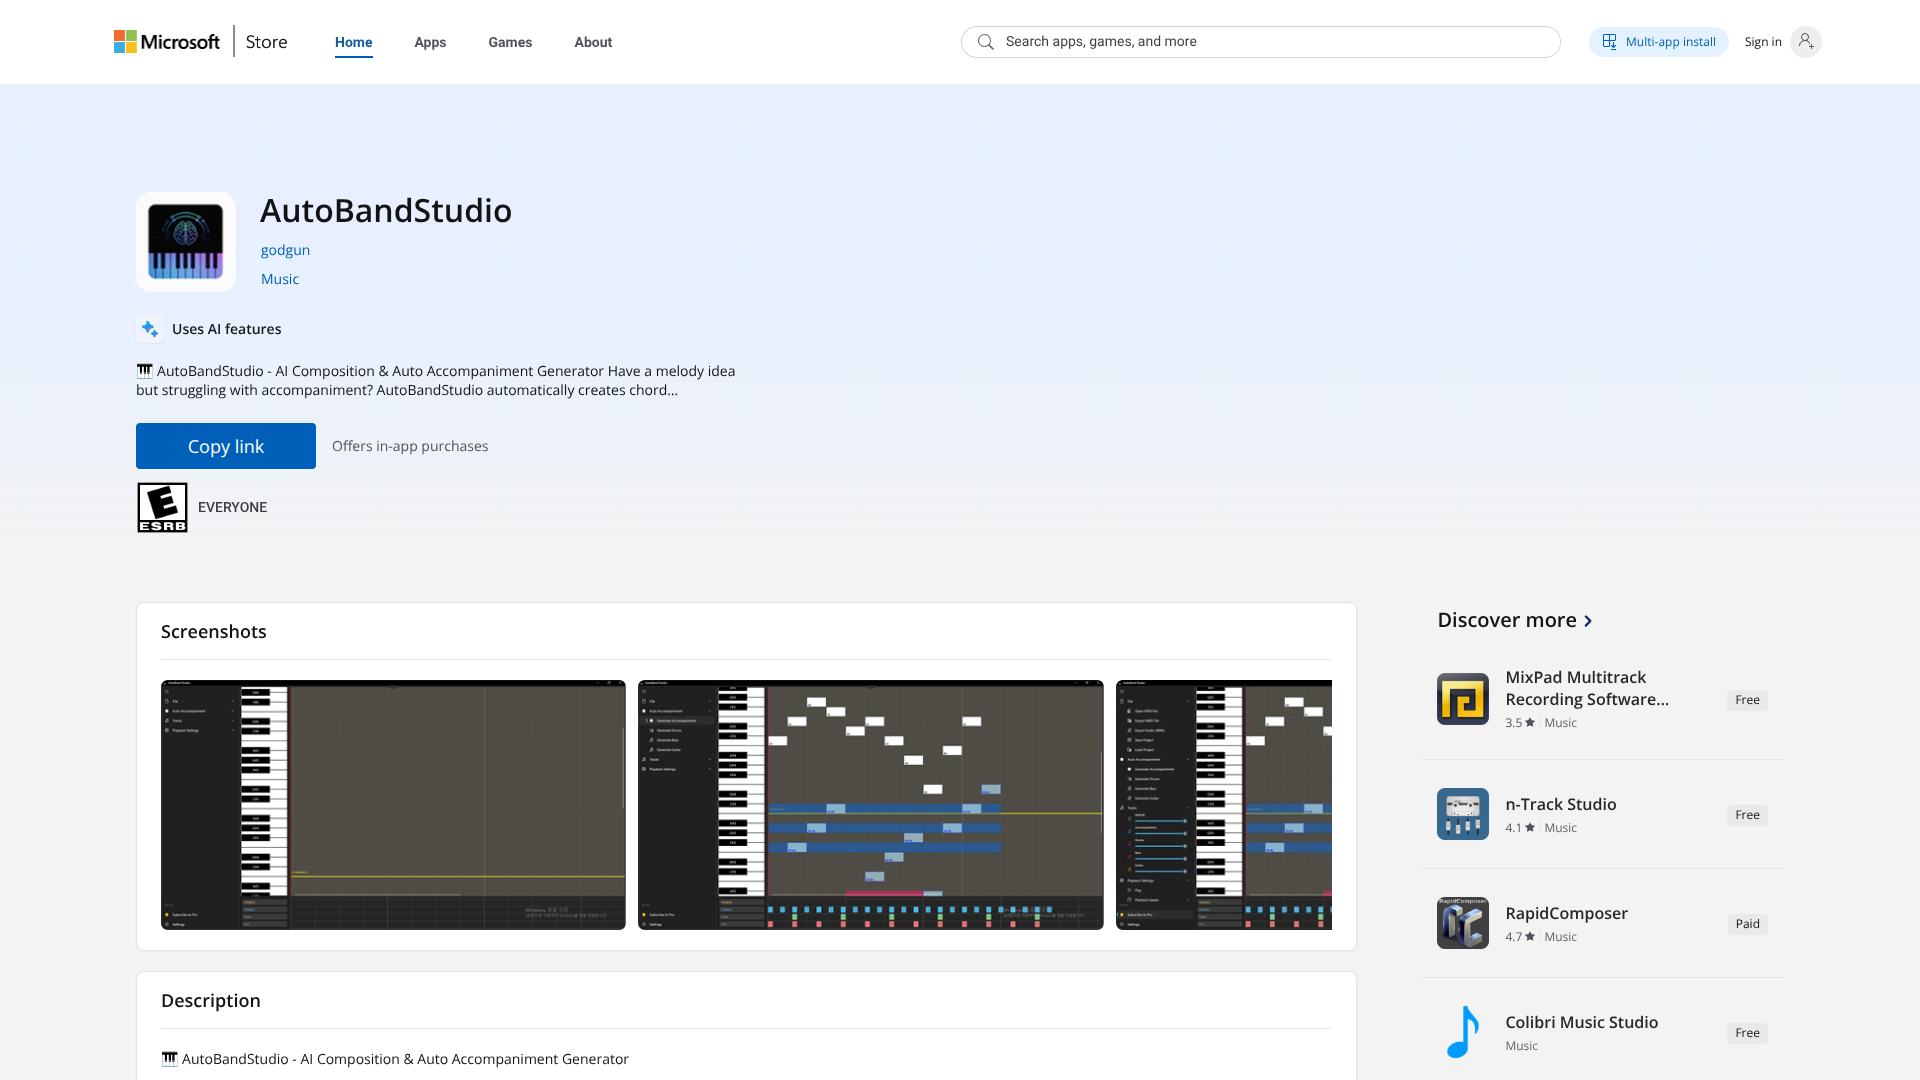The width and height of the screenshot is (1920, 1080).
Task: Click the search magnifier icon
Action: tap(985, 42)
